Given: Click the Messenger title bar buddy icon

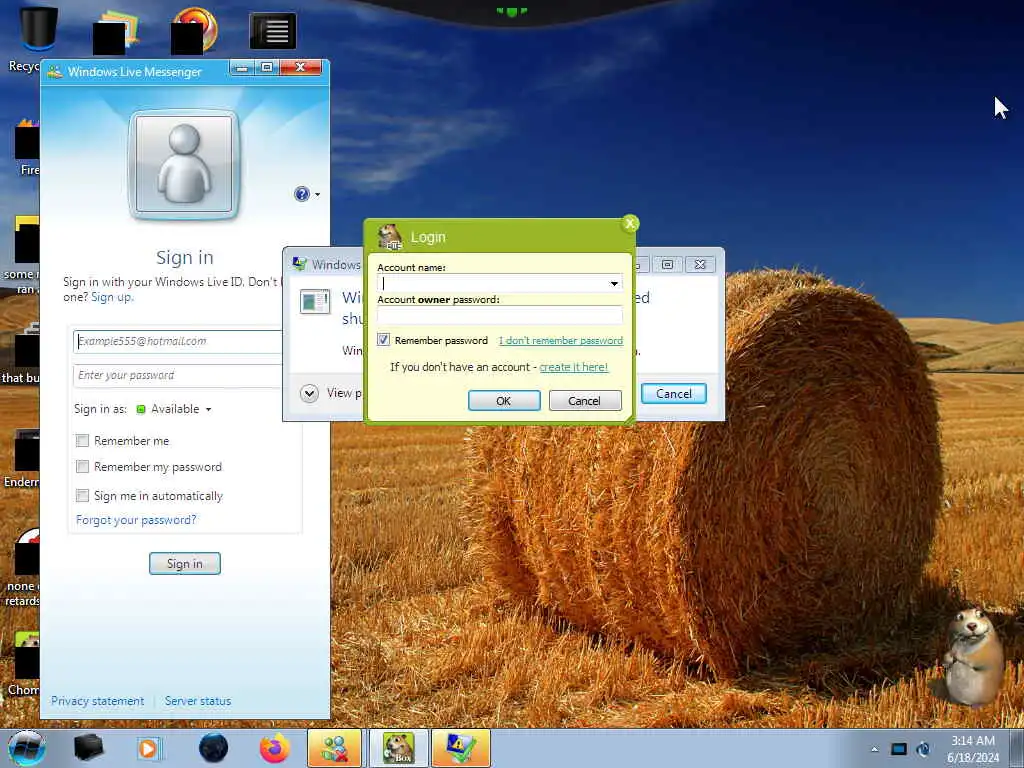Looking at the screenshot, I should point(56,72).
